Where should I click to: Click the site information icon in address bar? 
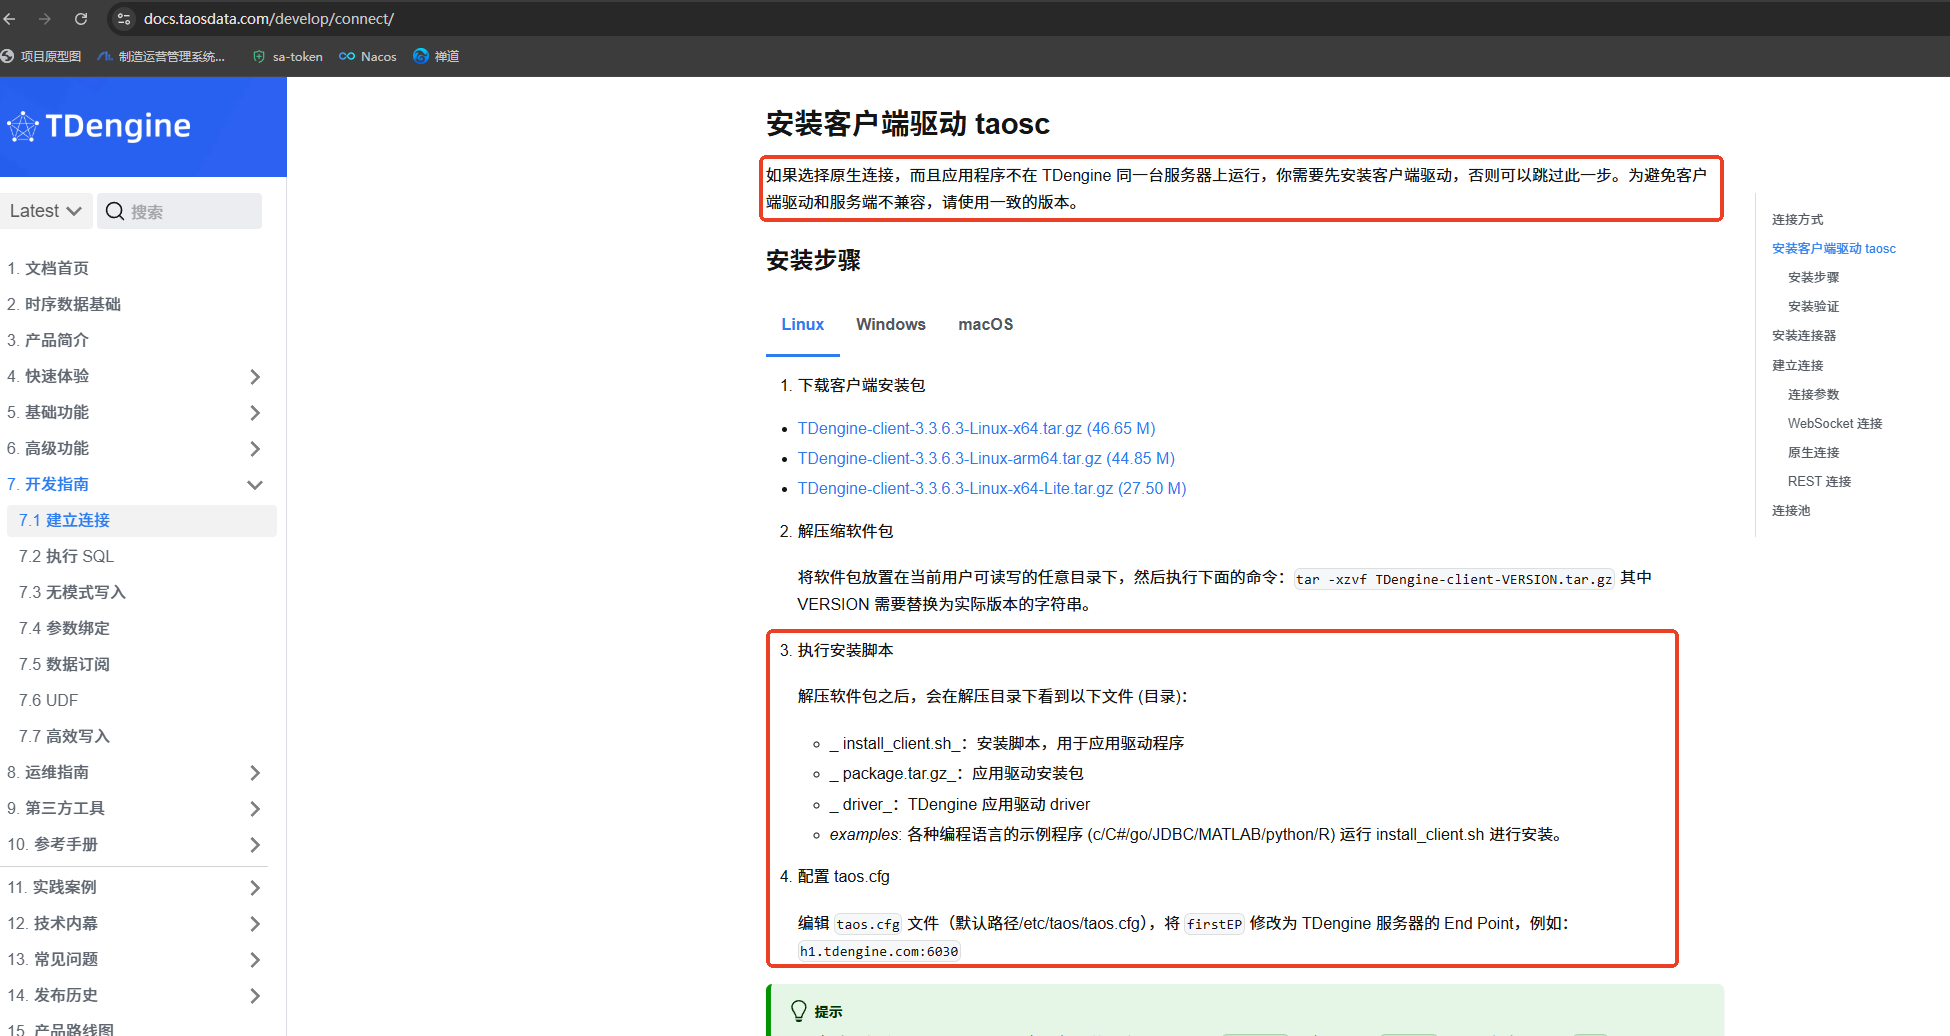[124, 18]
